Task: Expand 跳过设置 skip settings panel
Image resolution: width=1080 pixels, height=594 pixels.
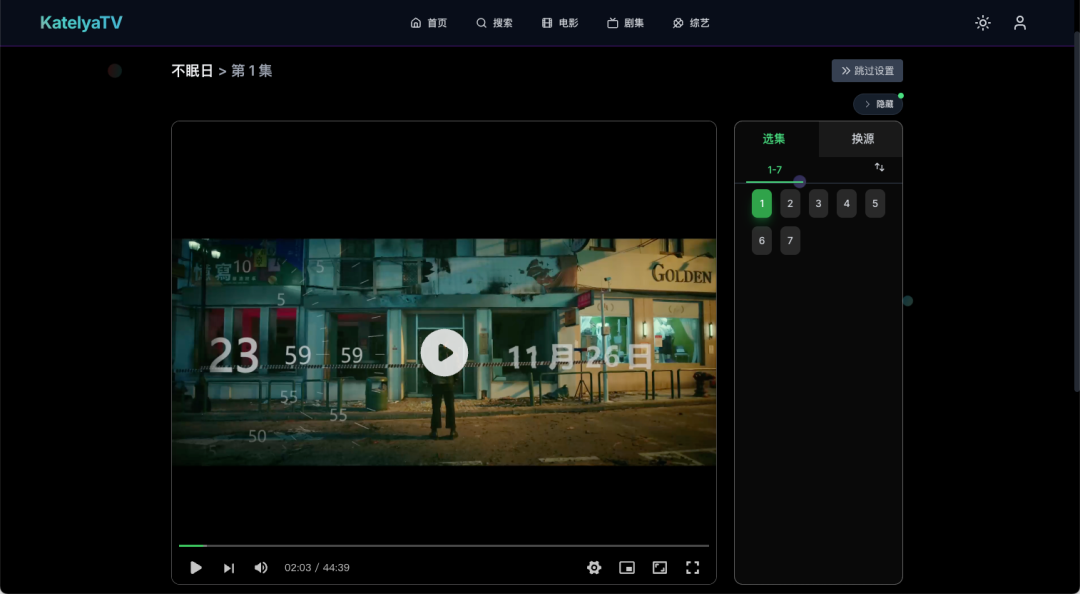Action: (868, 70)
